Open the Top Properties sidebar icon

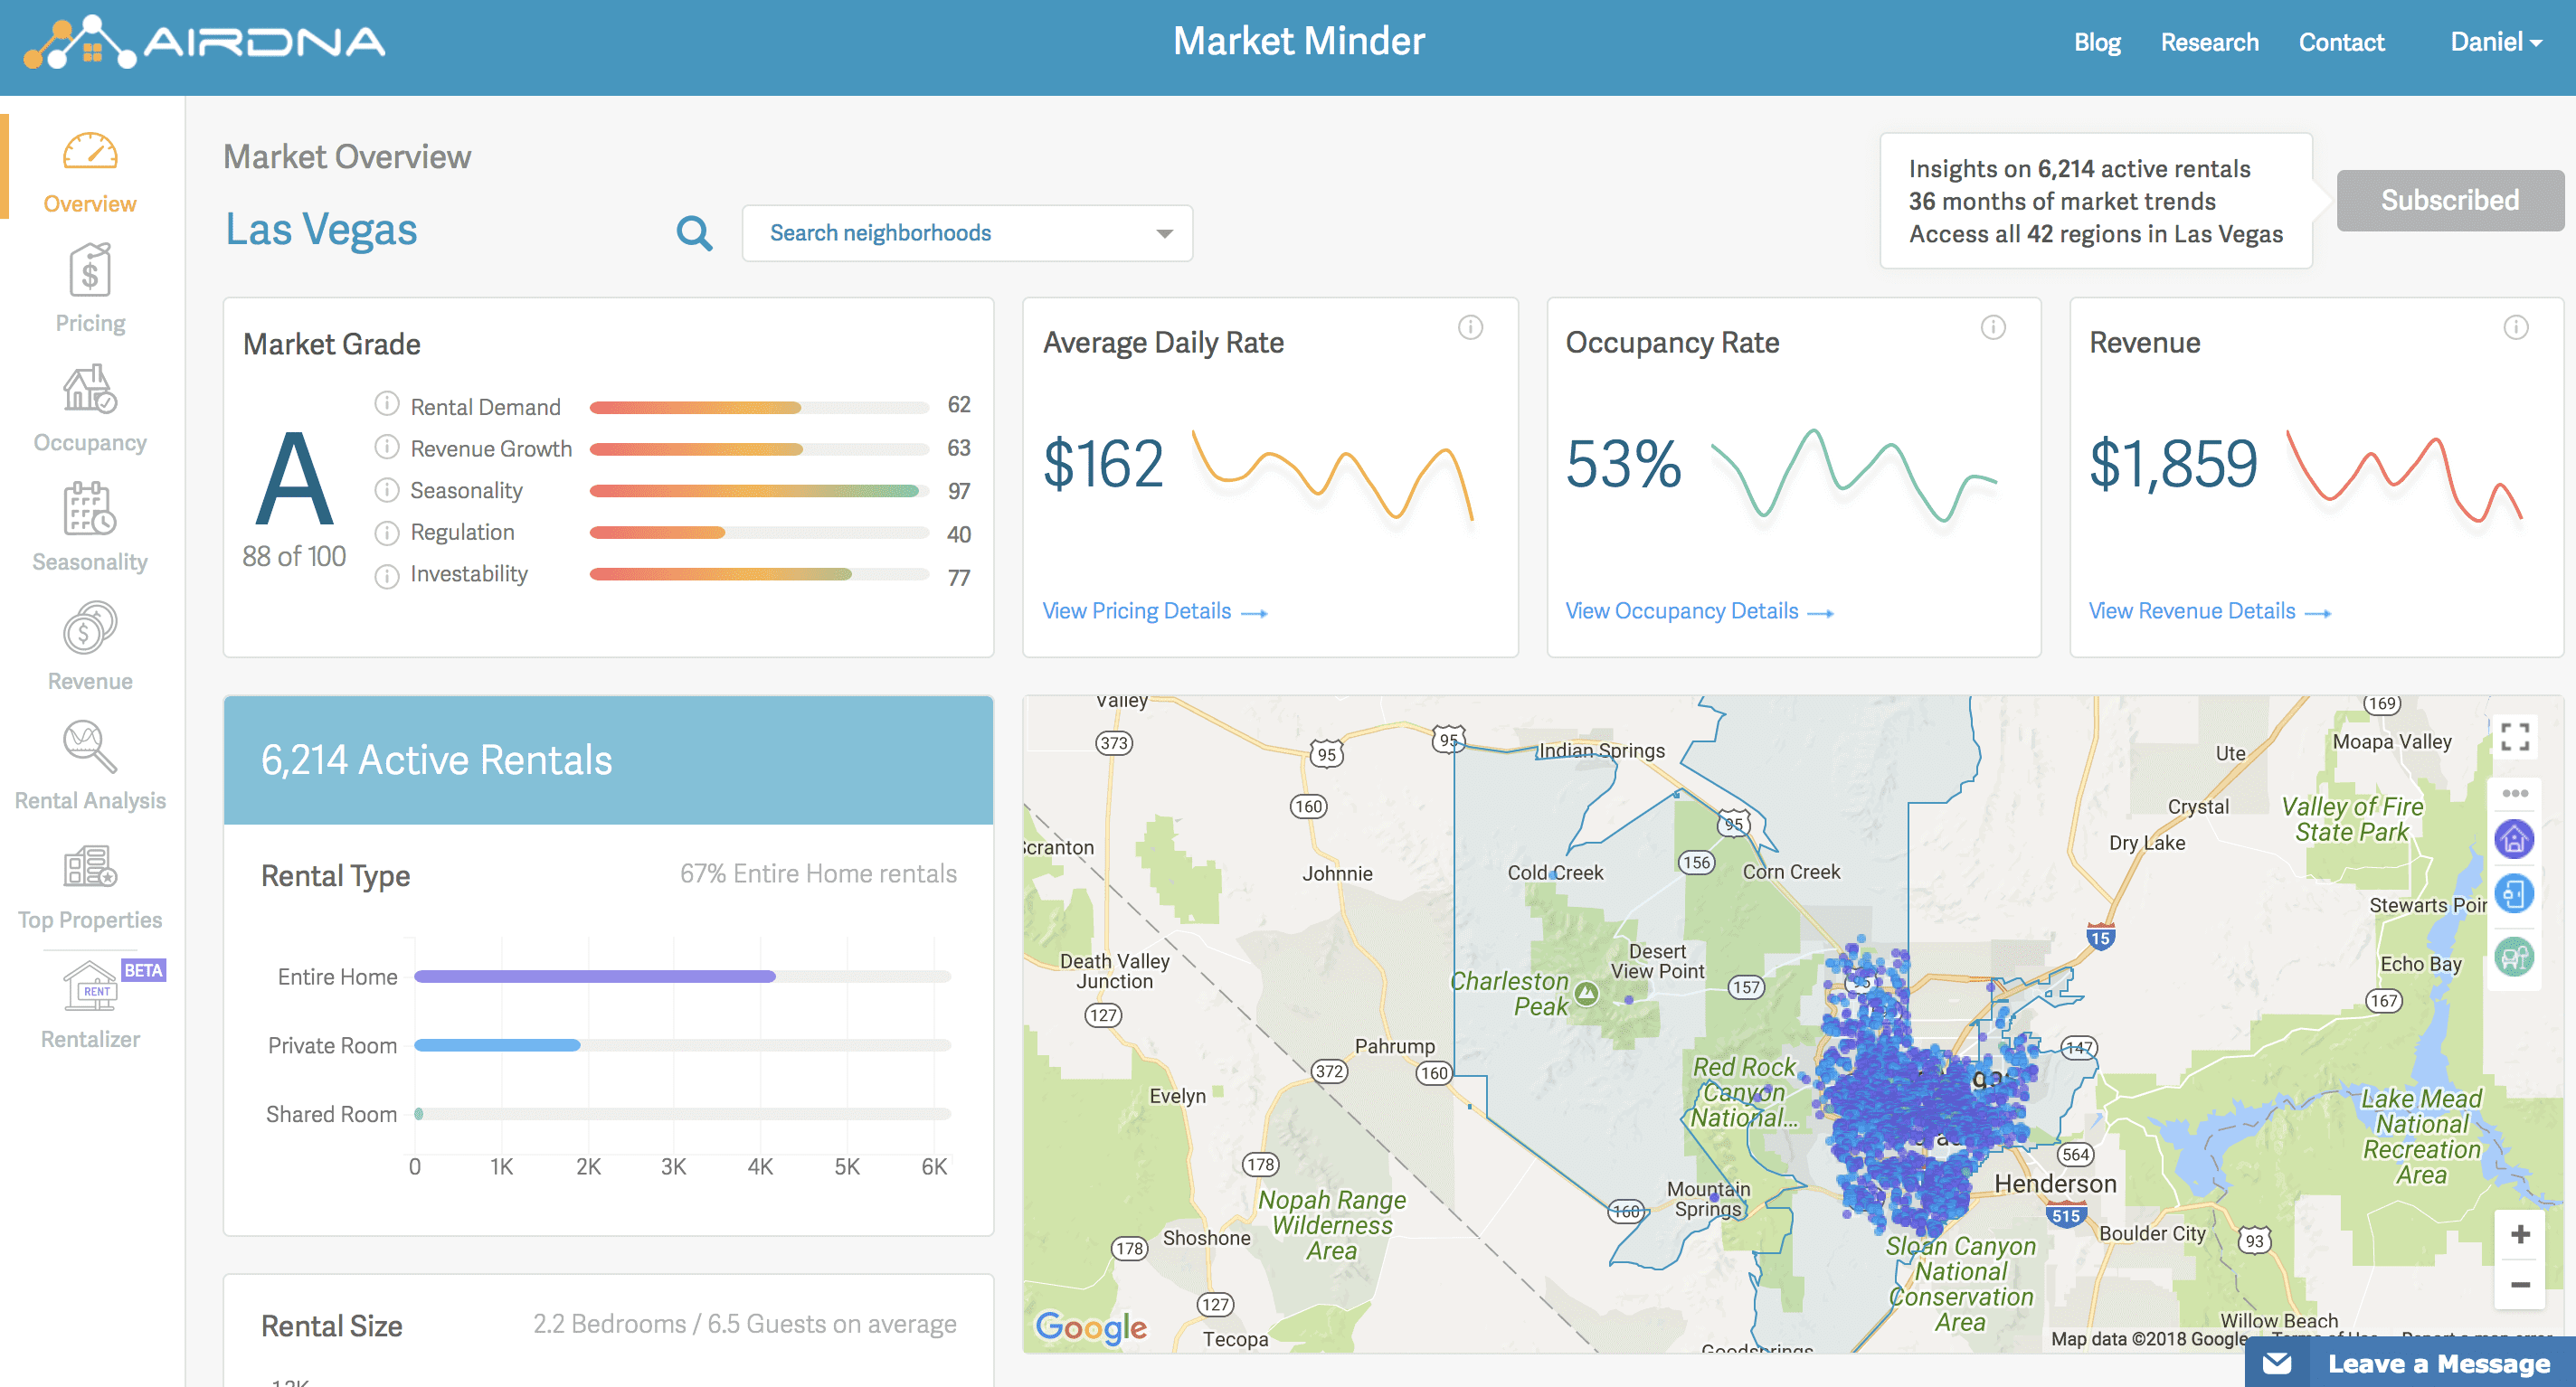[x=90, y=866]
